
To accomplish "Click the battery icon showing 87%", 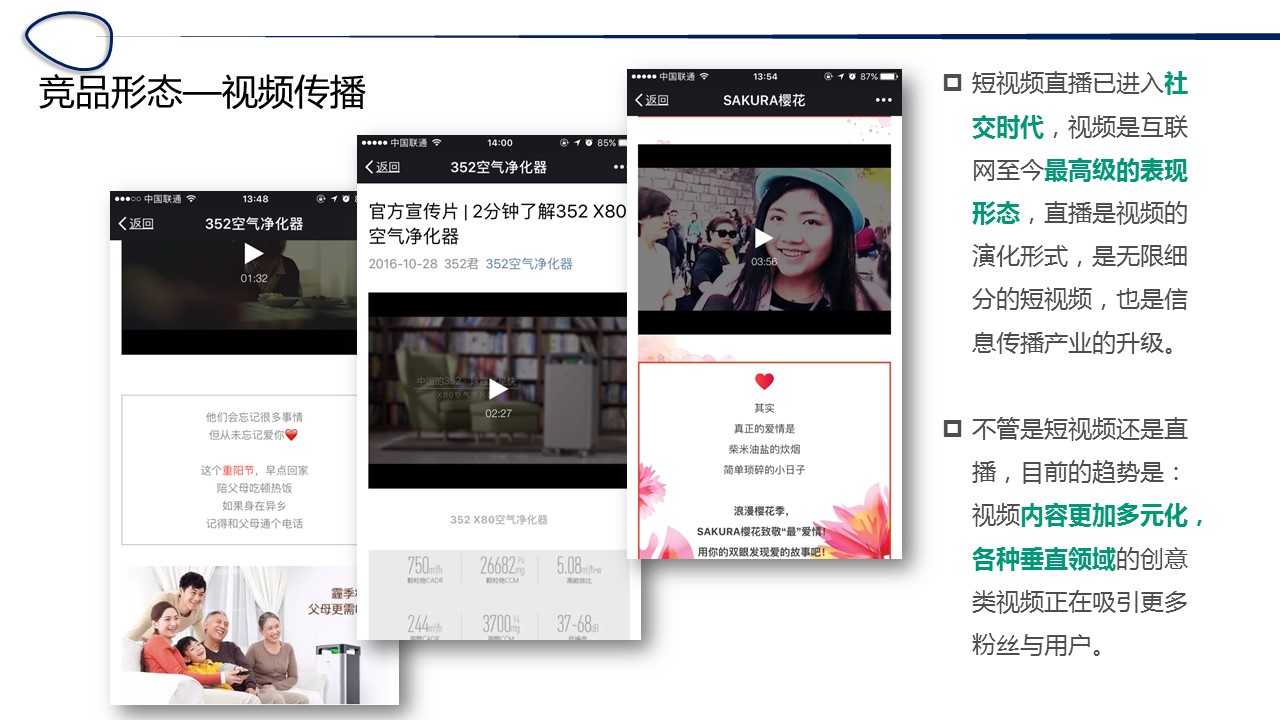I will (x=888, y=76).
